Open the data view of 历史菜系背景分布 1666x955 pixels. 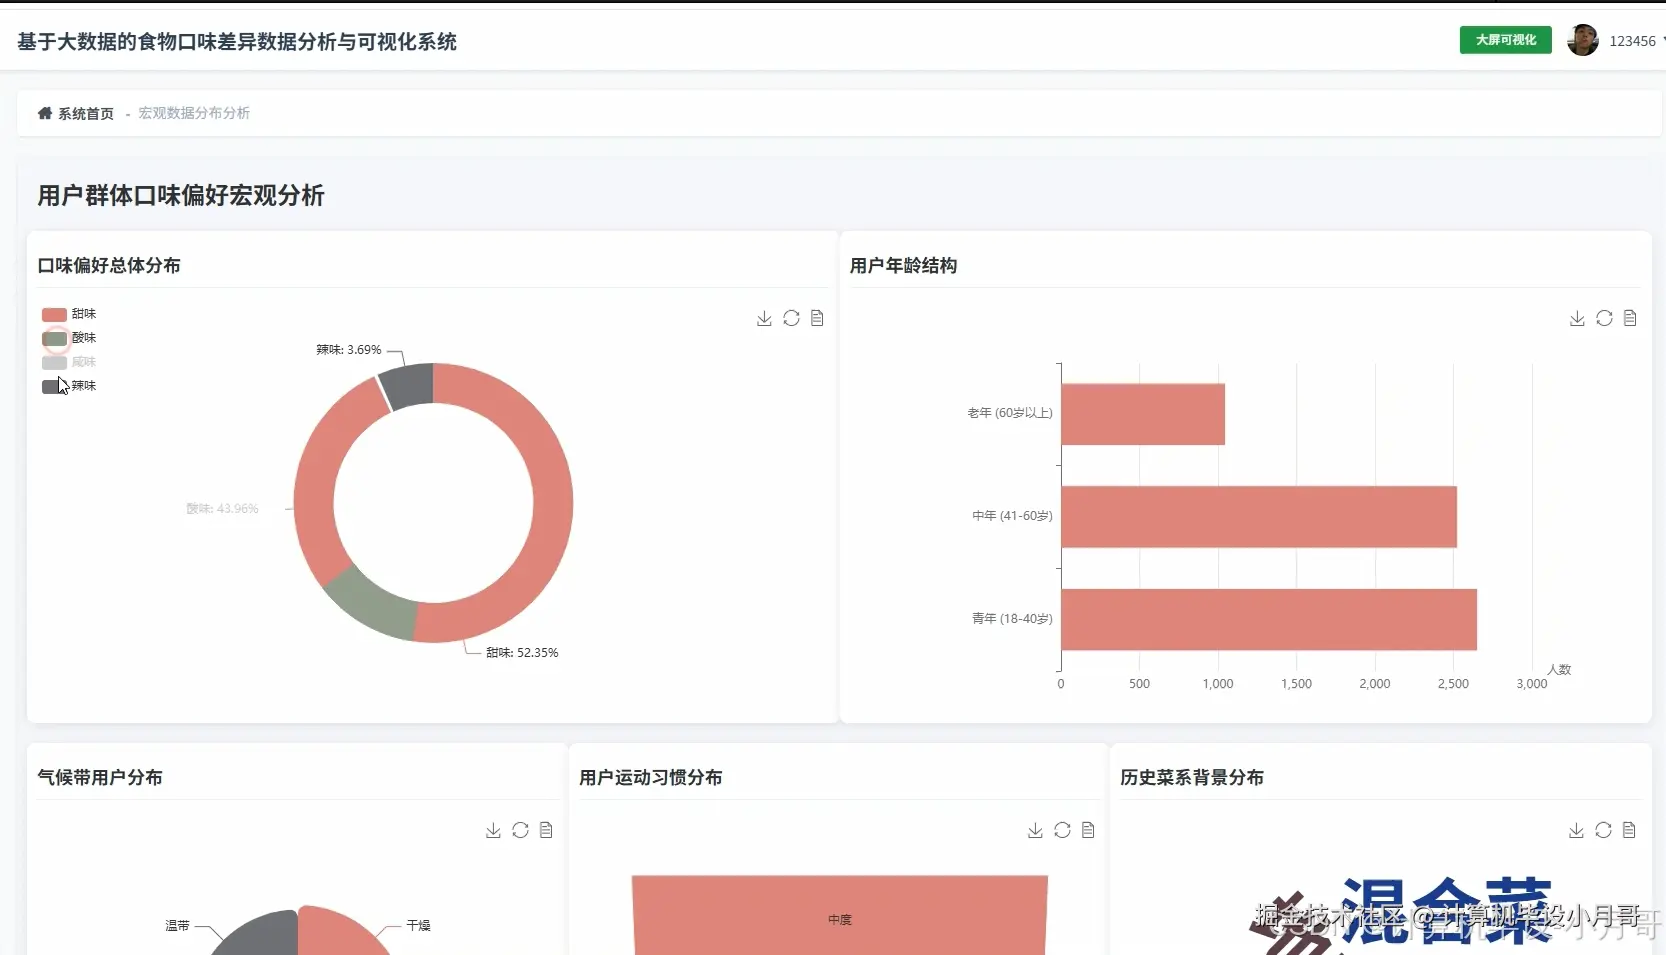tap(1630, 830)
